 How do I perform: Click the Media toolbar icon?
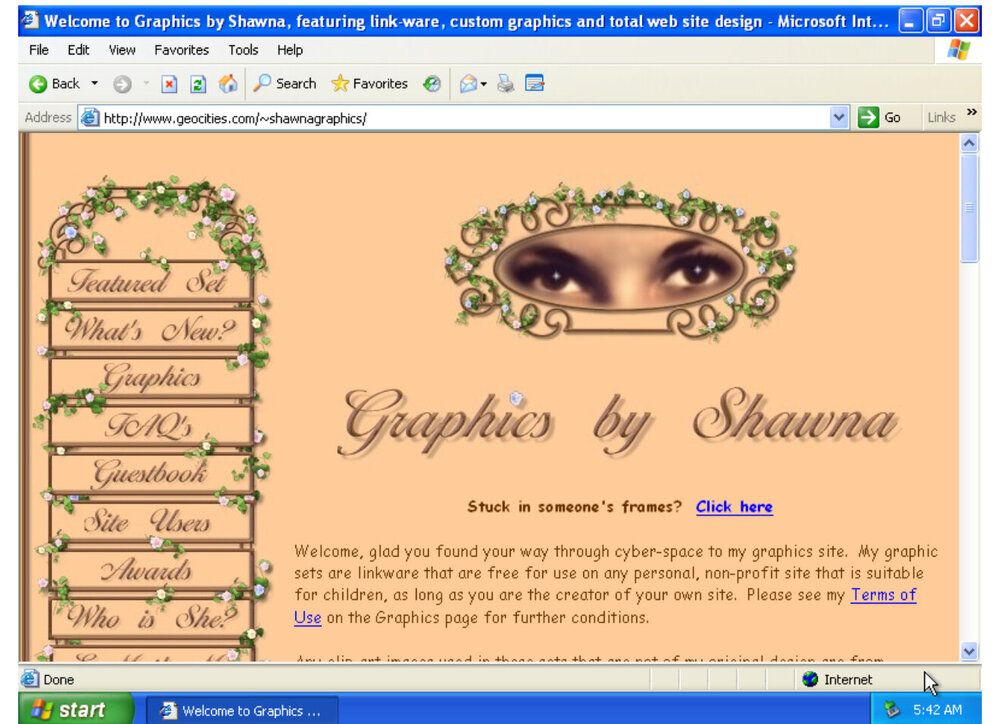pyautogui.click(x=432, y=84)
